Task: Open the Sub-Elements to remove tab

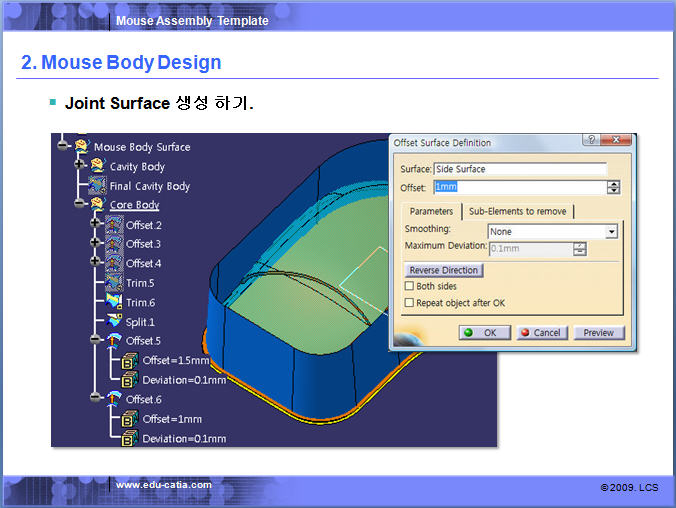Action: pyautogui.click(x=518, y=211)
